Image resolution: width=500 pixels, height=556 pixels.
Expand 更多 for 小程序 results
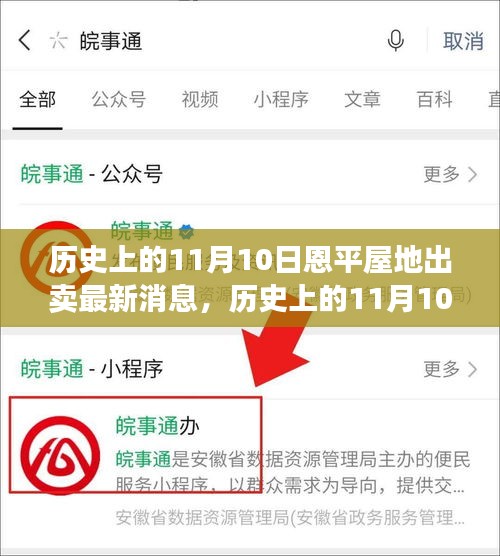450,369
